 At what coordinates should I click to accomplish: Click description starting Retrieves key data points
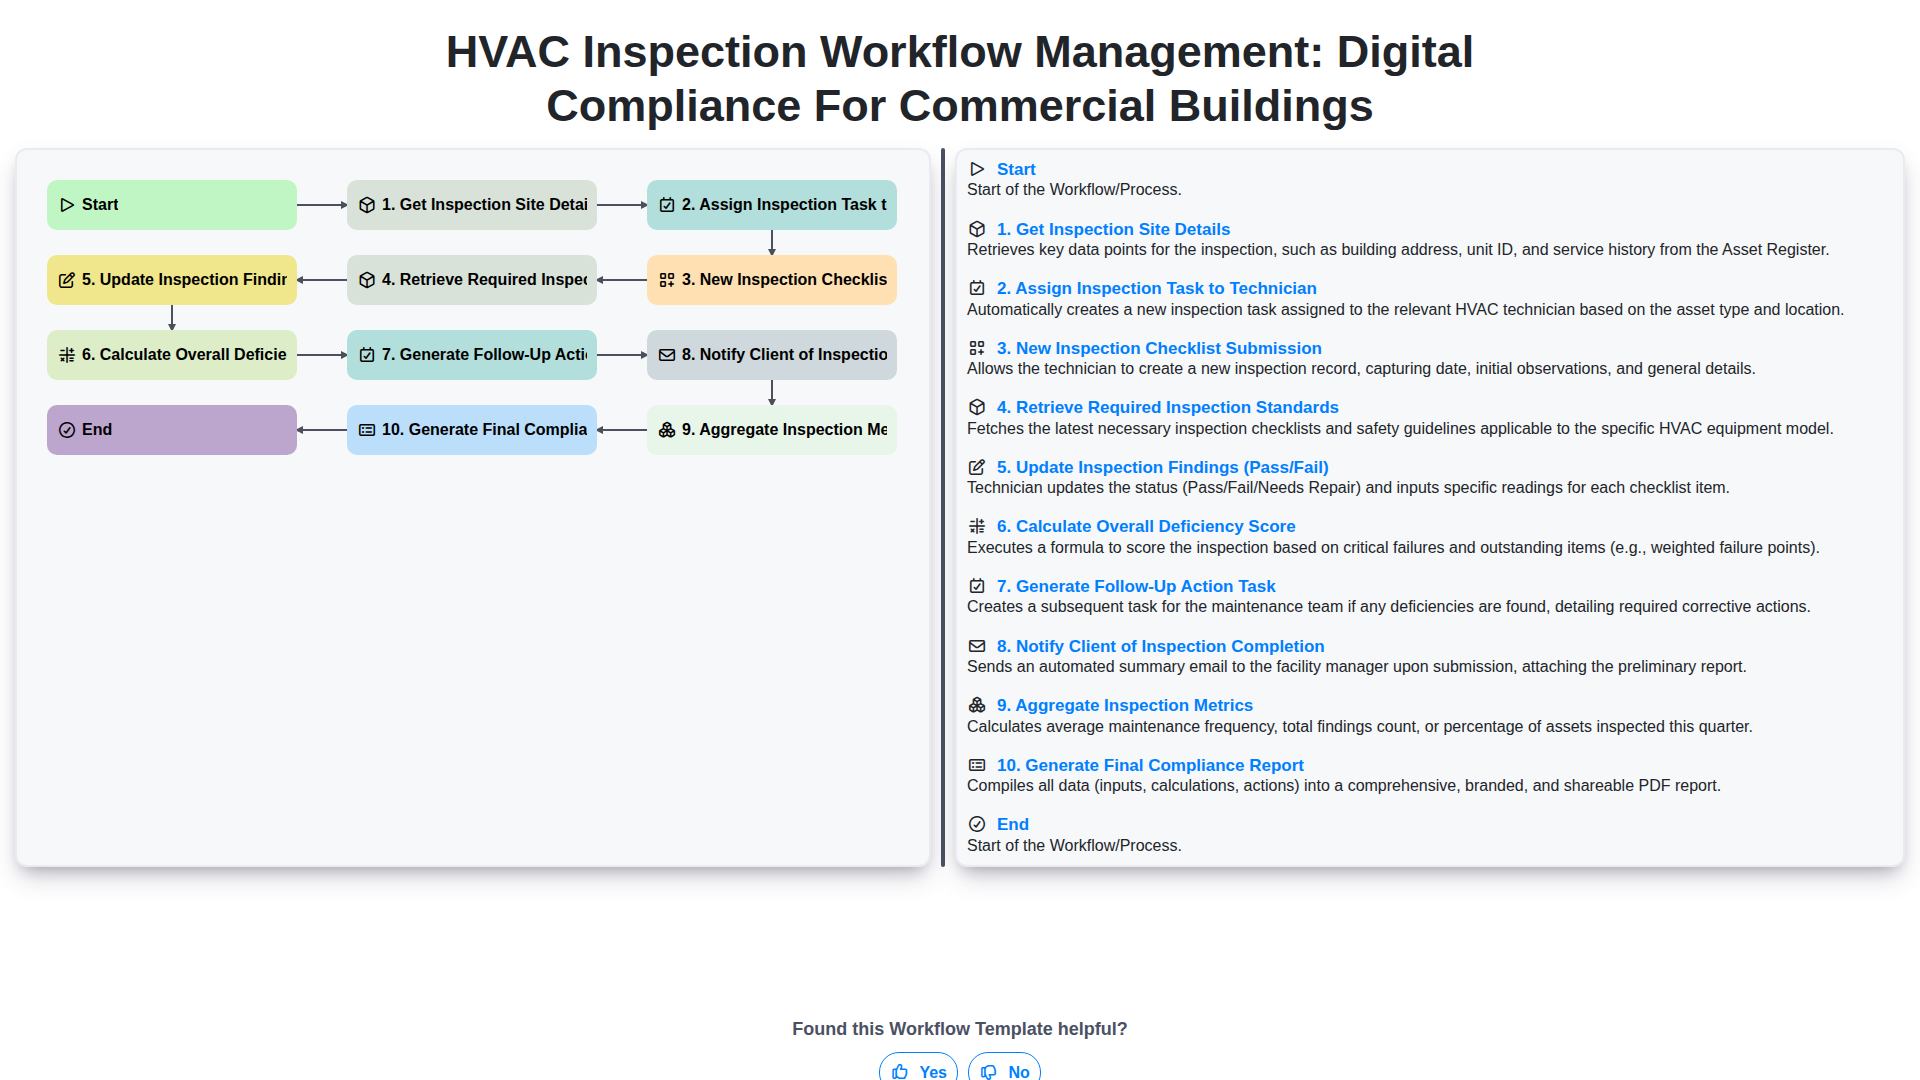(x=1398, y=250)
